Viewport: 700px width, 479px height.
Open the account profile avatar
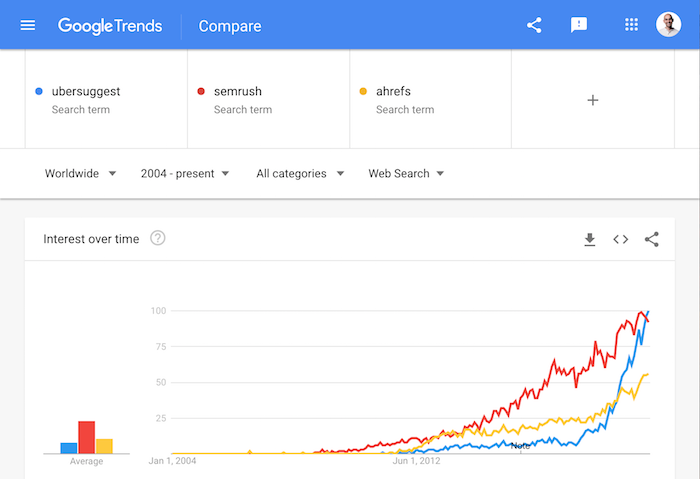point(668,25)
